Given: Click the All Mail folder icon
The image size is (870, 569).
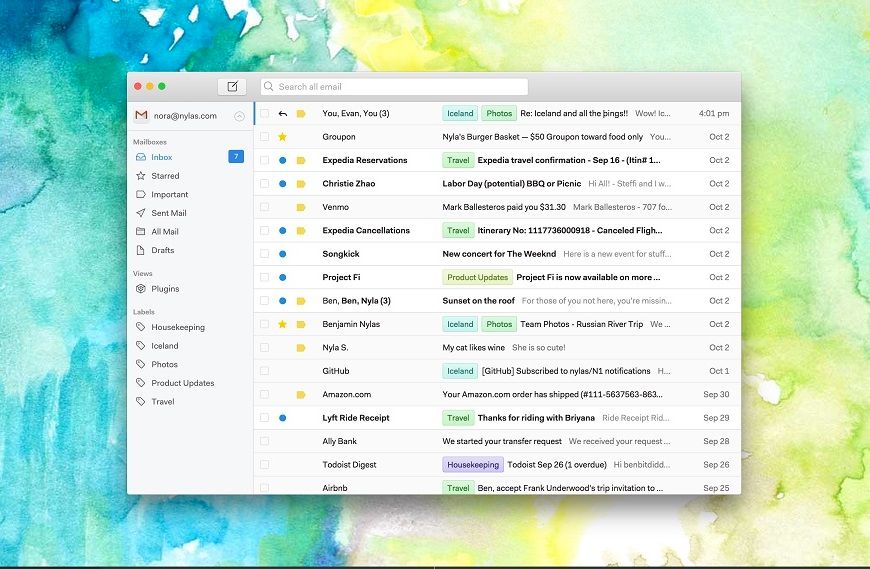Looking at the screenshot, I should 141,232.
